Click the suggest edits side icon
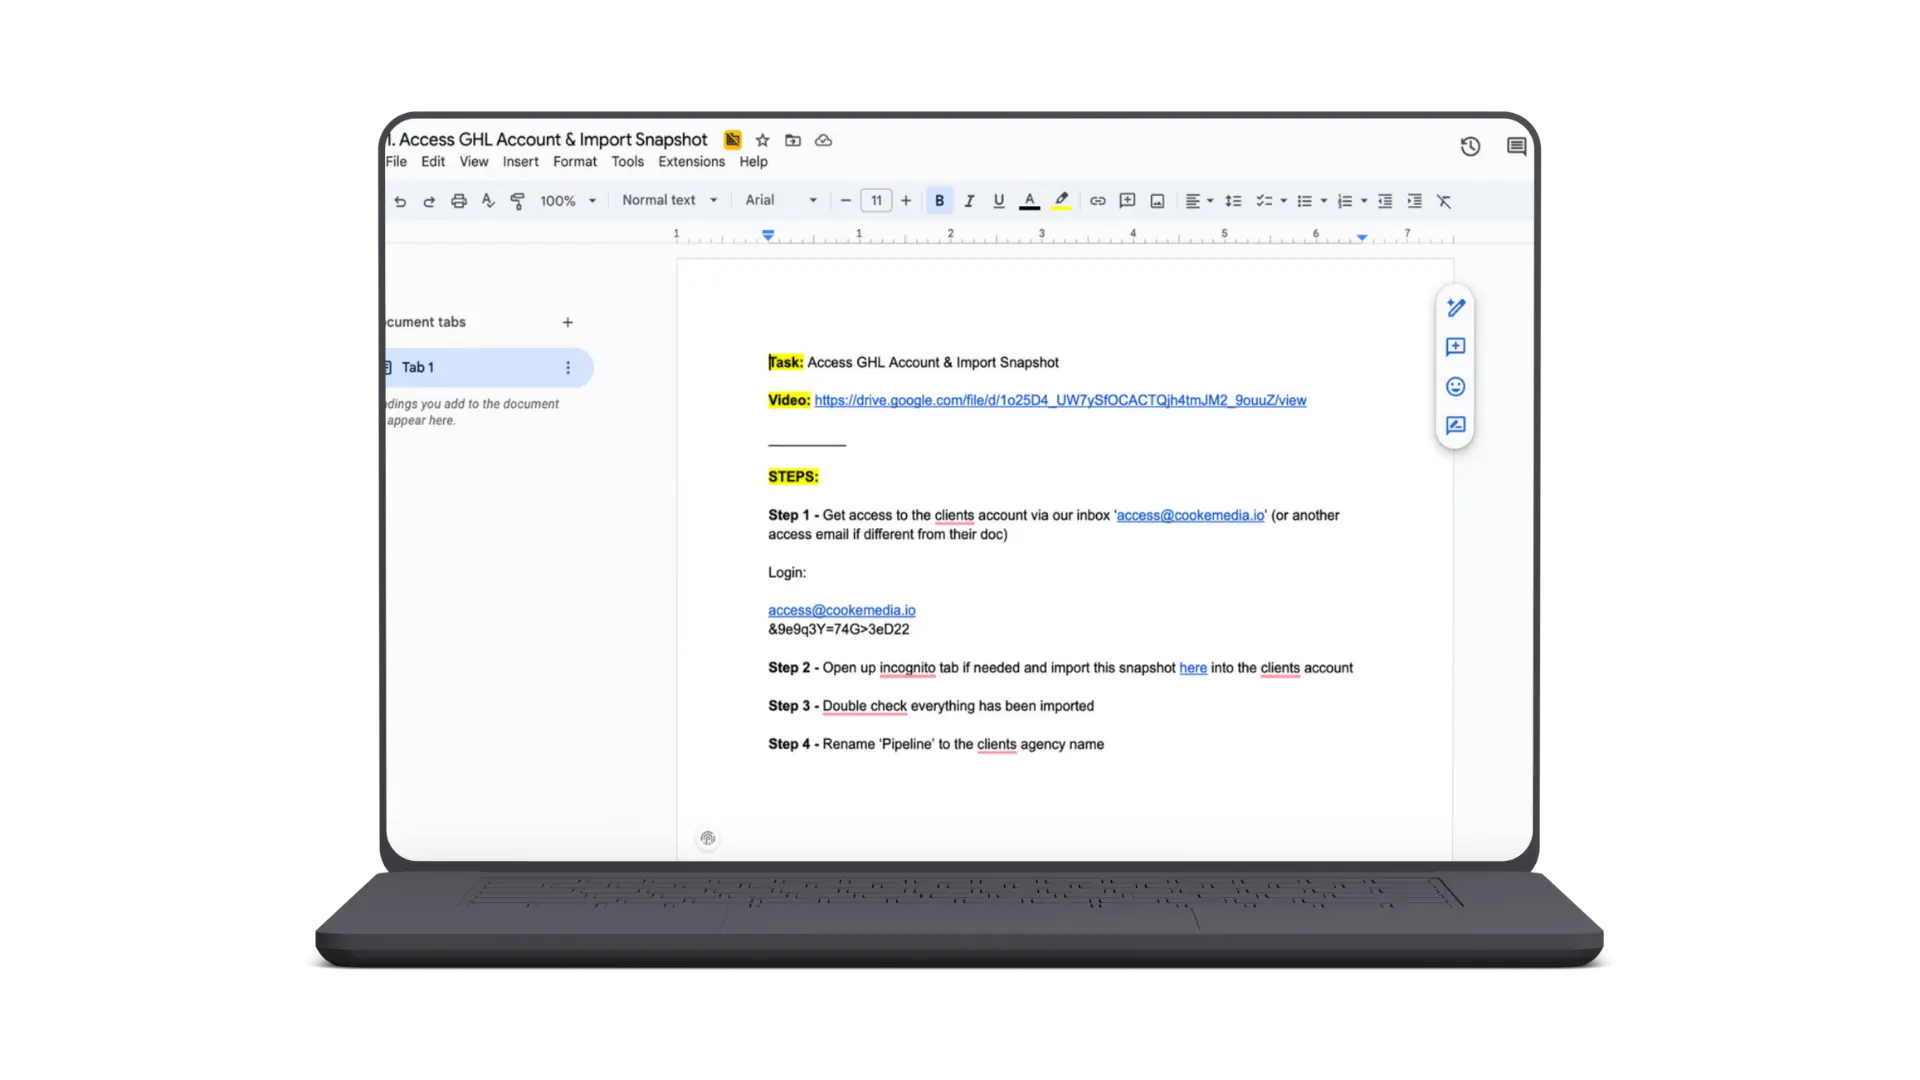Screen dimensions: 1920x1080 1455,426
